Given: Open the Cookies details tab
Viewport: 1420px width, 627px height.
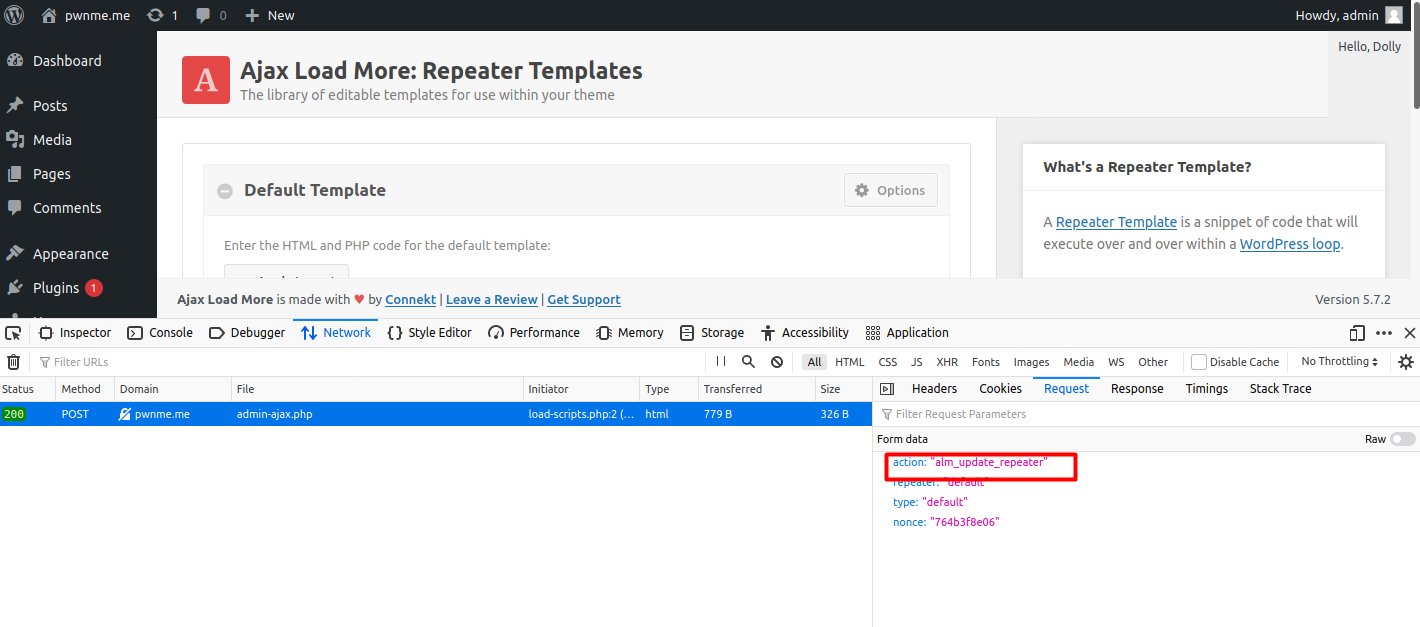Looking at the screenshot, I should tap(1000, 389).
